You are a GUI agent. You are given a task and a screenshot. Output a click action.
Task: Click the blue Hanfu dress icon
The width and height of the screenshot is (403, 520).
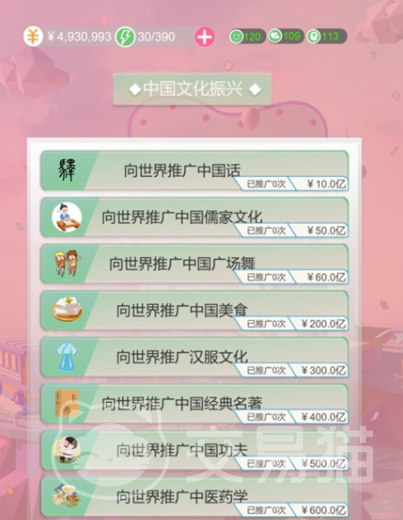(x=67, y=357)
